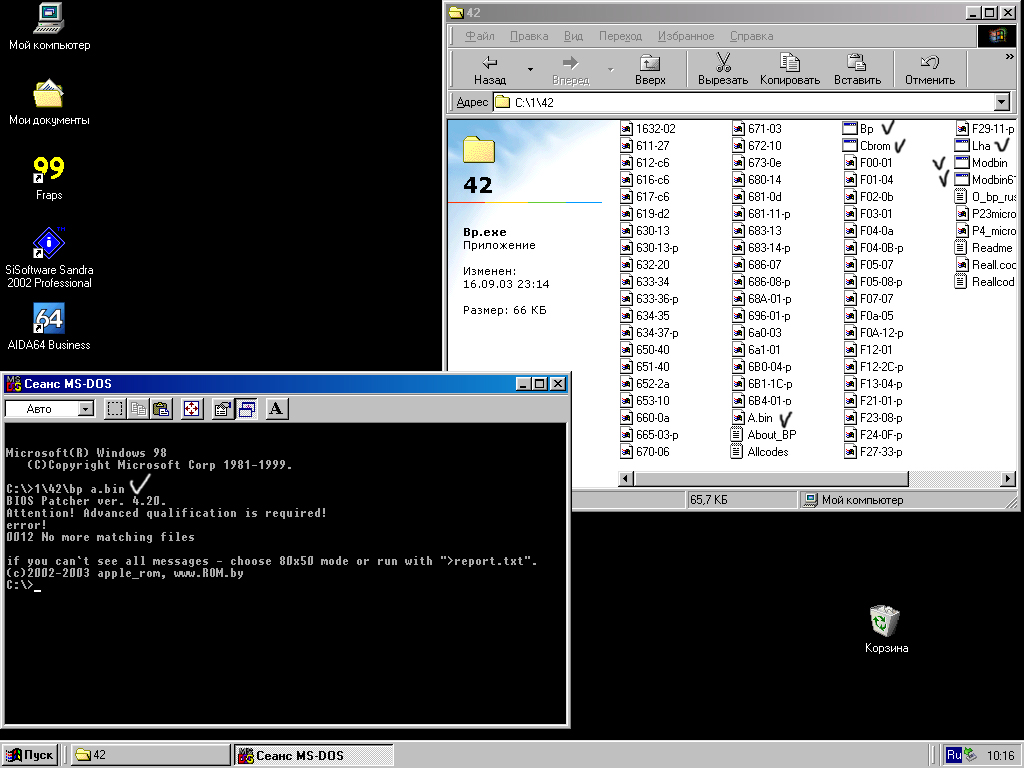Click the Font 'A' icon in MS-DOS toolbar
The width and height of the screenshot is (1024, 768).
coord(277,408)
